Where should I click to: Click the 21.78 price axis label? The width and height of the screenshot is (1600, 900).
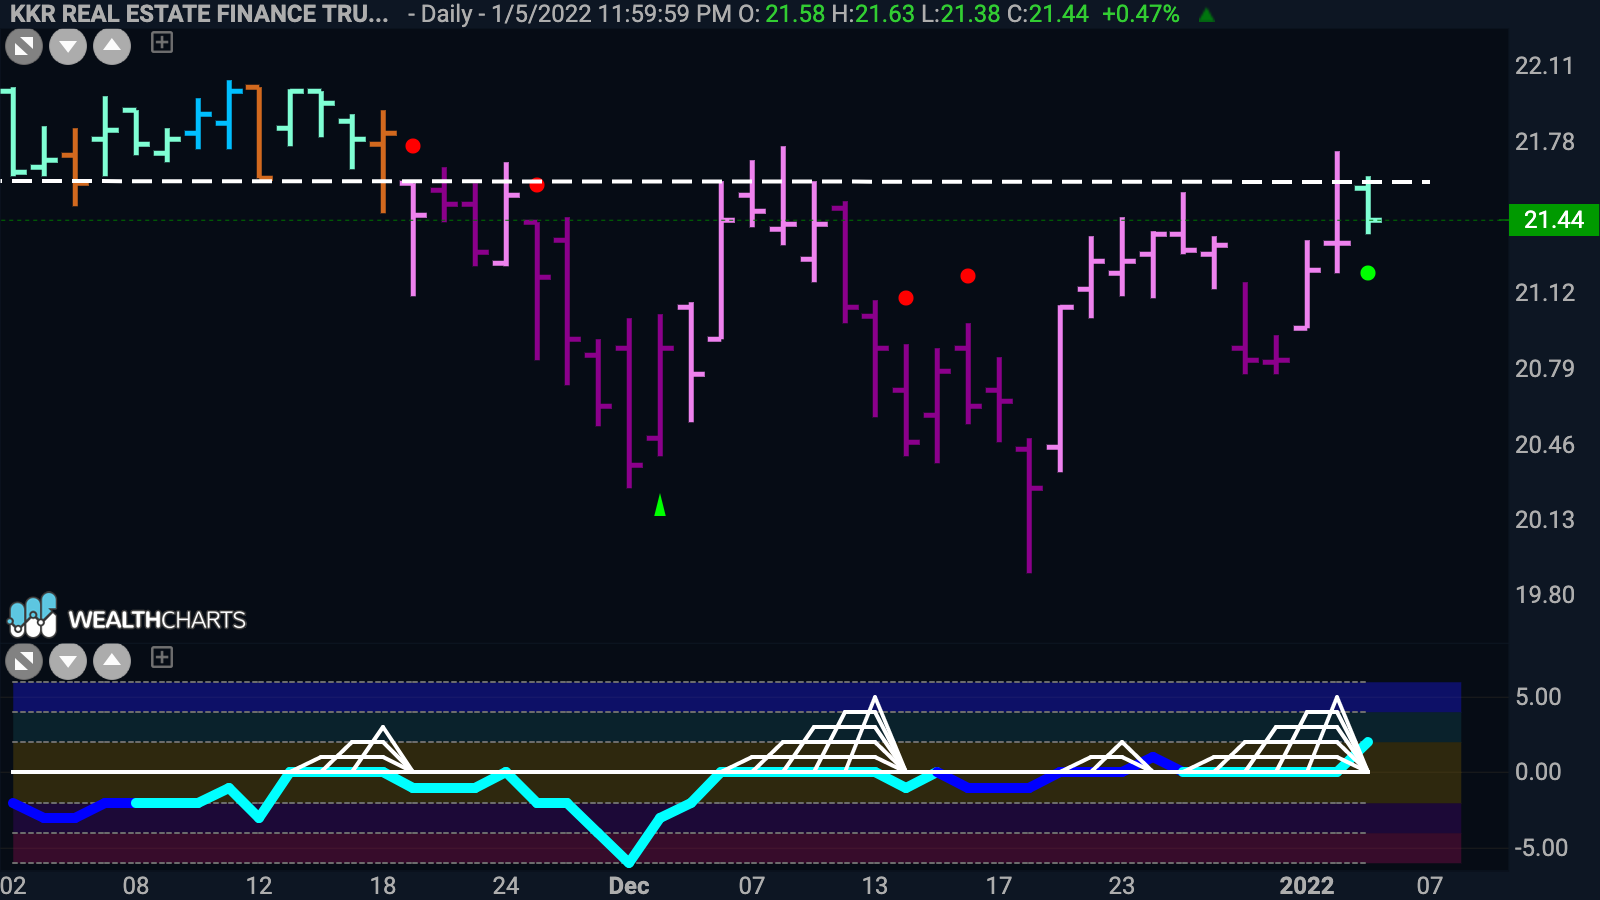click(1544, 142)
